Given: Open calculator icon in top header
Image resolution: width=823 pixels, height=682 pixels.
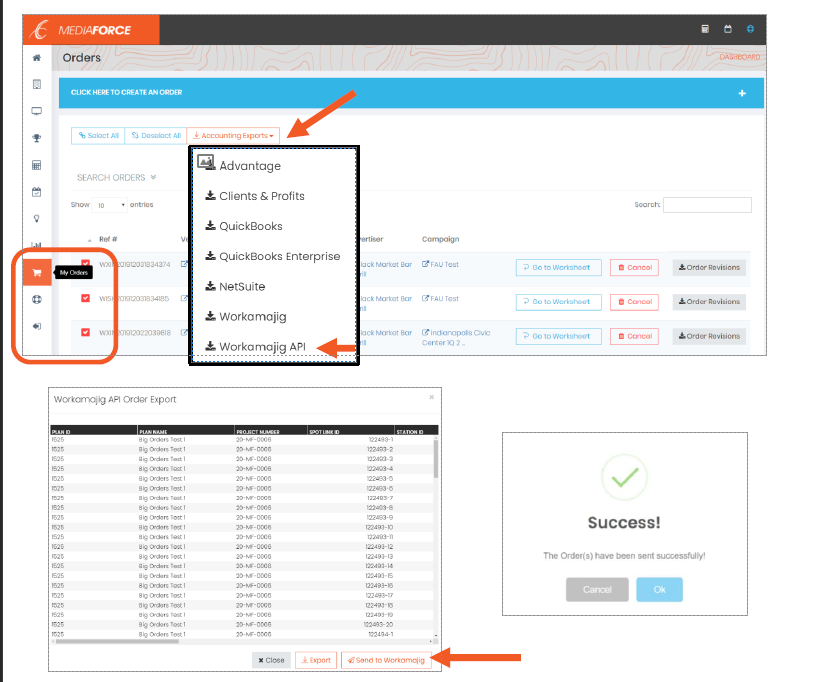Looking at the screenshot, I should [705, 29].
